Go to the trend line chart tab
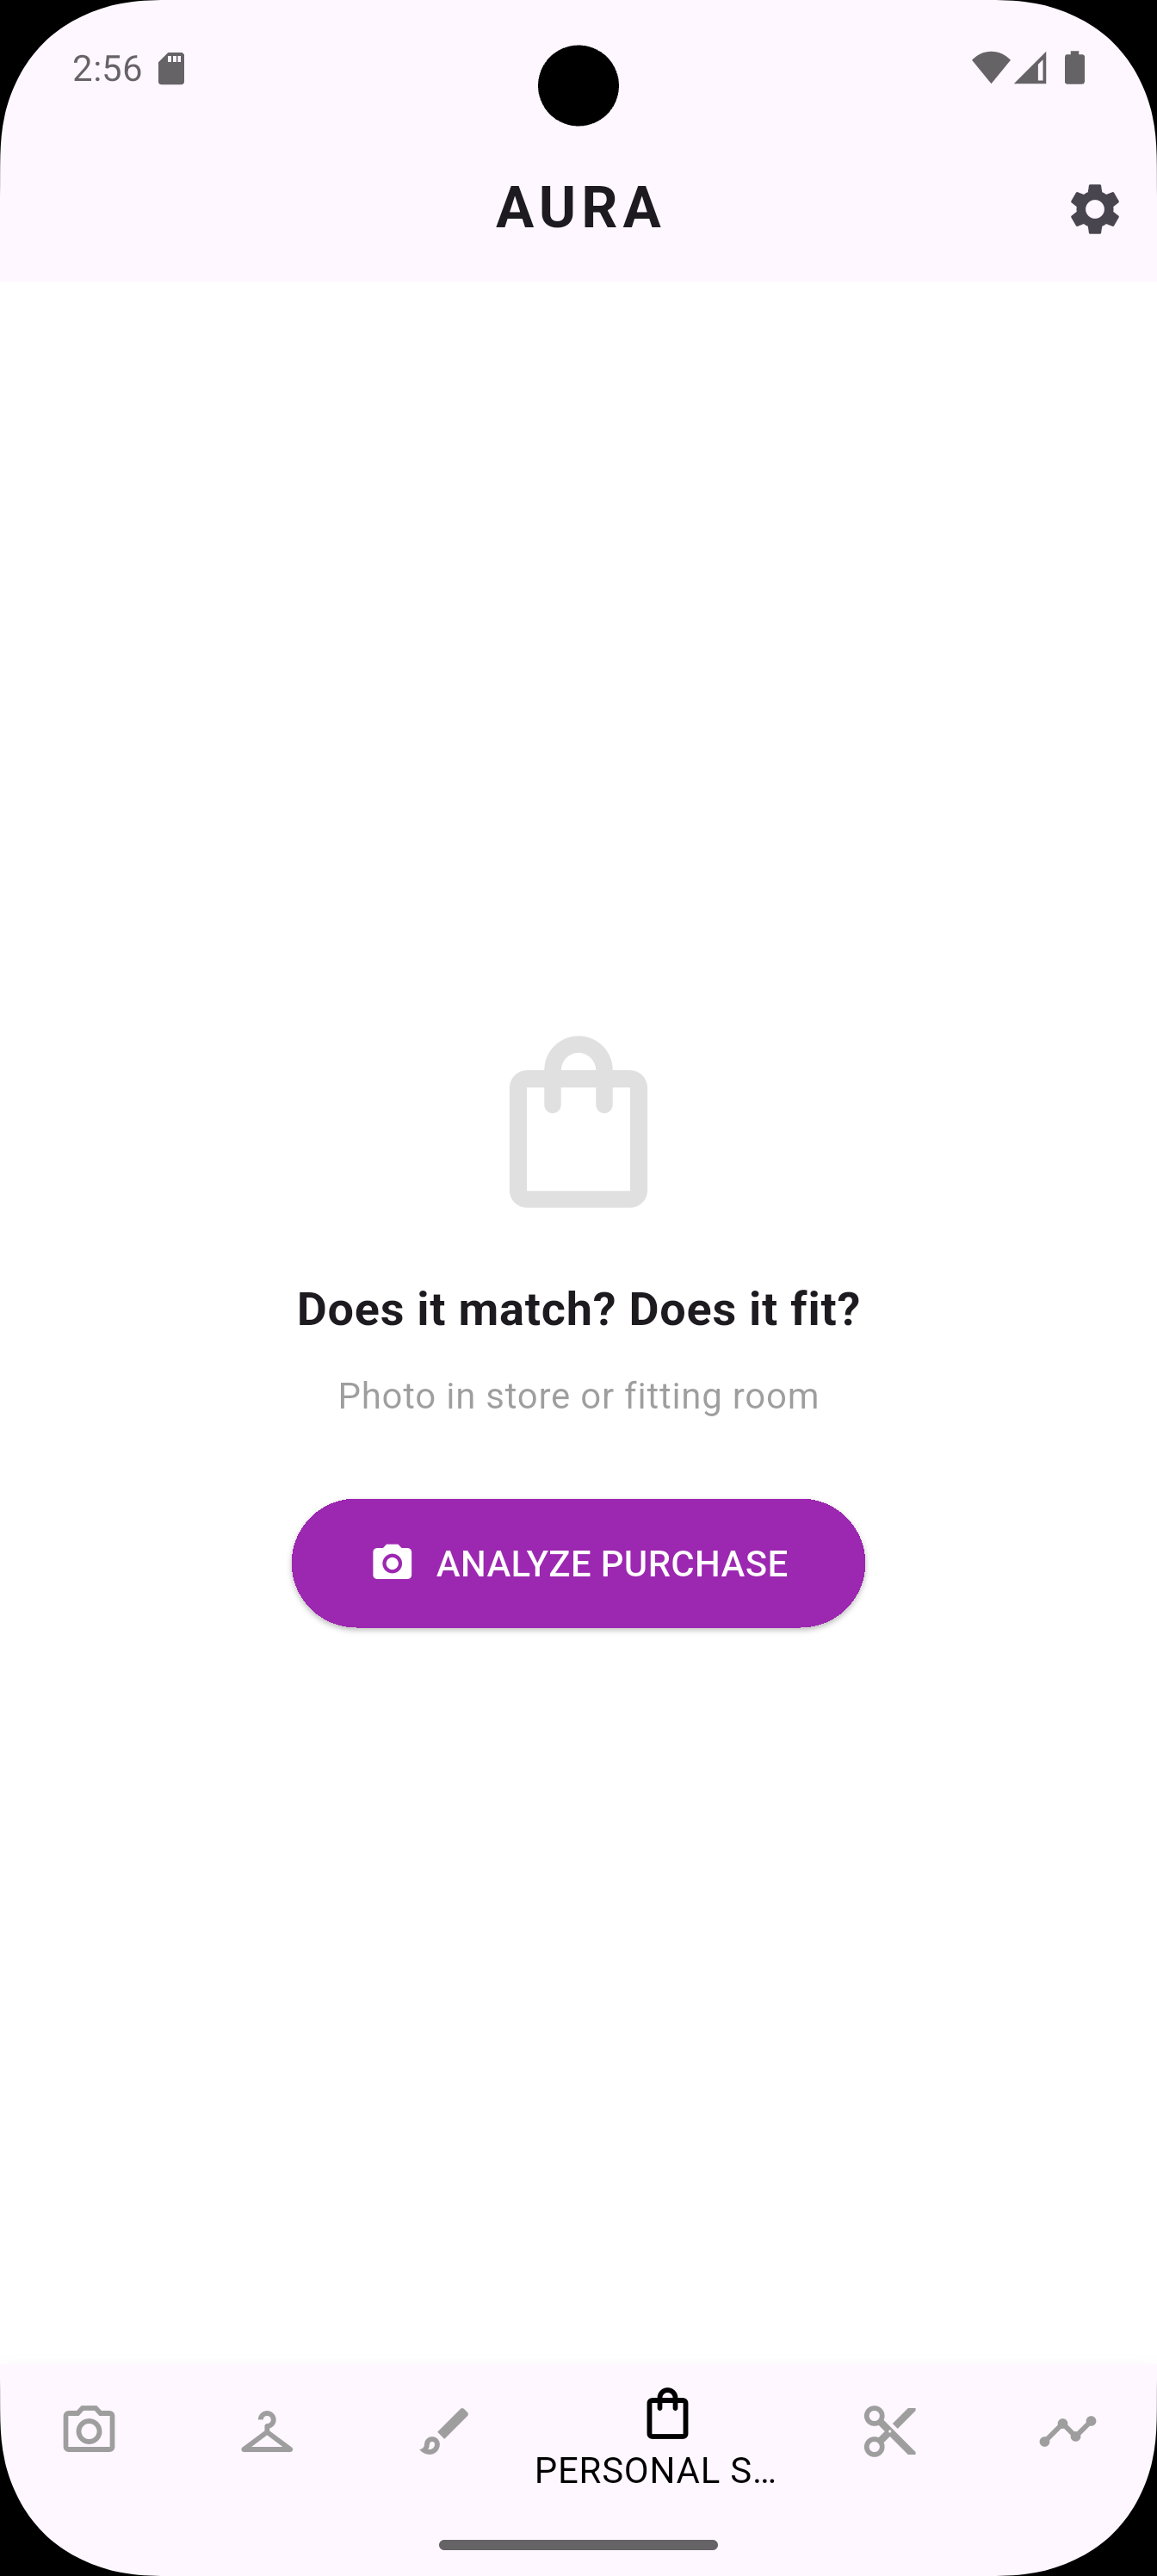Screen dimensions: 1157x2576 (1067, 2430)
